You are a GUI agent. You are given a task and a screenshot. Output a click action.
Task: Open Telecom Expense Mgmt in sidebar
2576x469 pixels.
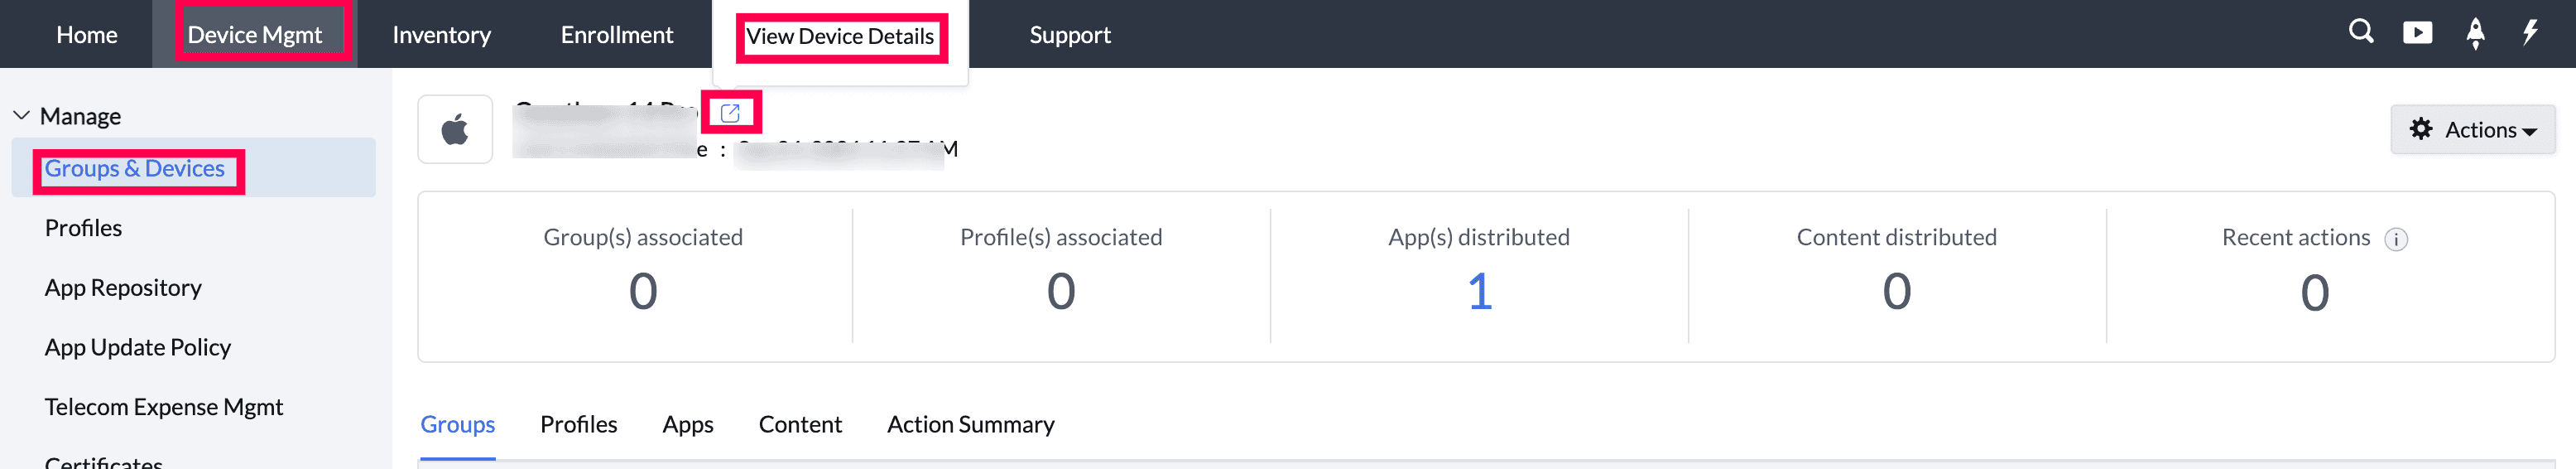click(164, 407)
